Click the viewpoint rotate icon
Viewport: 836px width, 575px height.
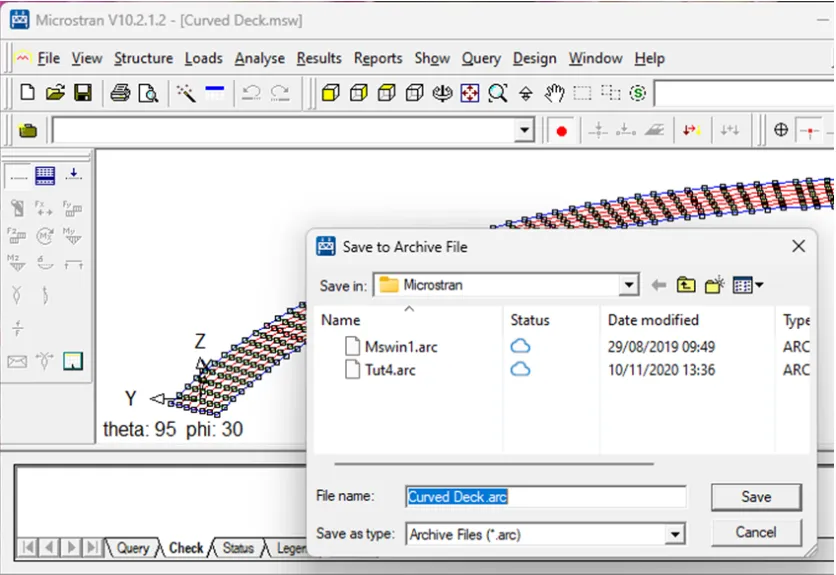[x=442, y=93]
